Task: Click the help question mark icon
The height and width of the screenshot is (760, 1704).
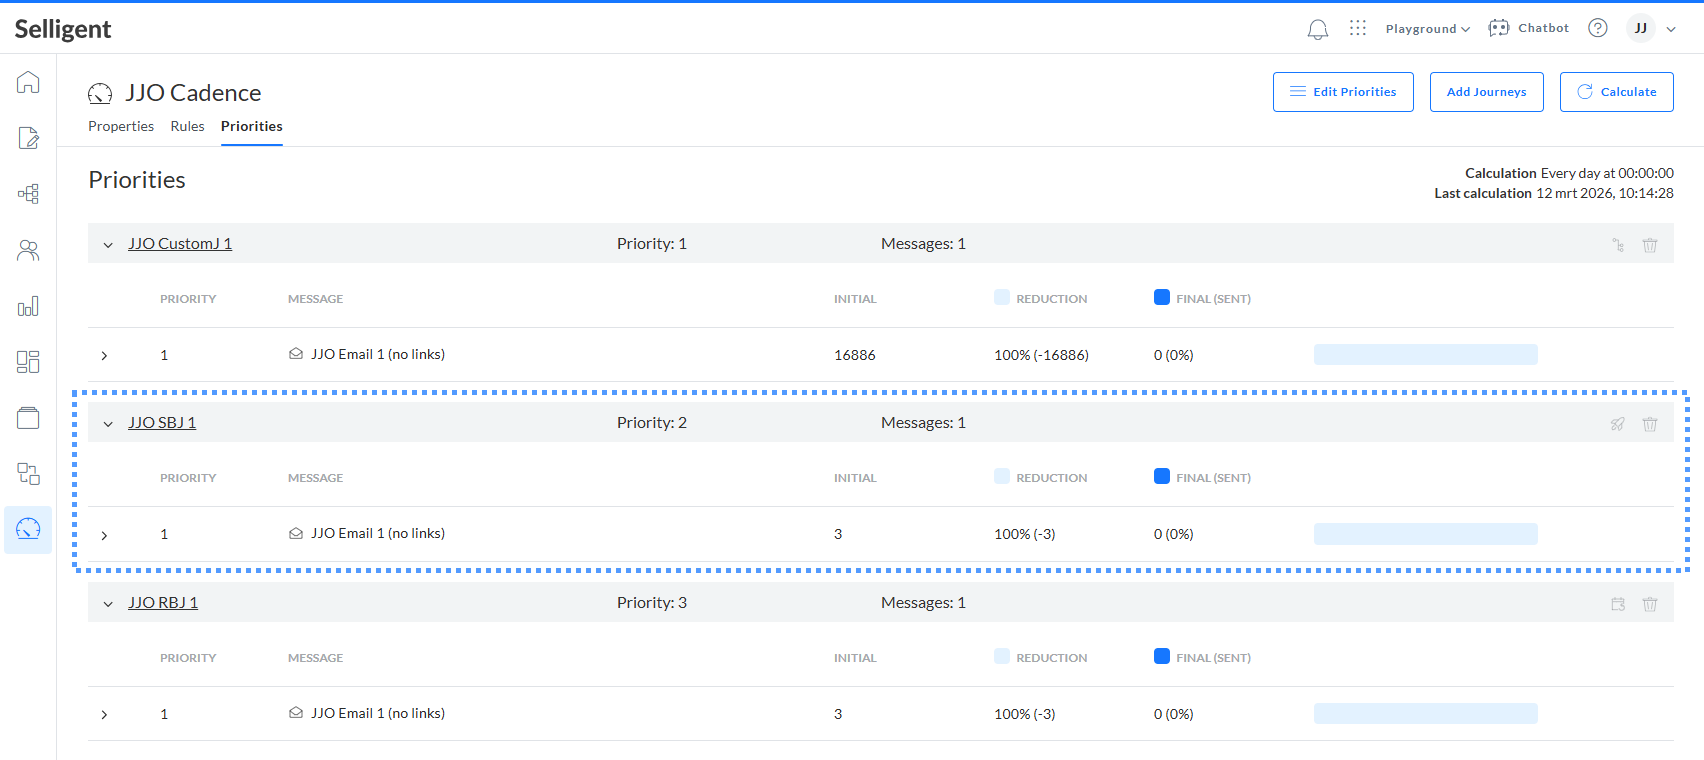Action: 1598,28
